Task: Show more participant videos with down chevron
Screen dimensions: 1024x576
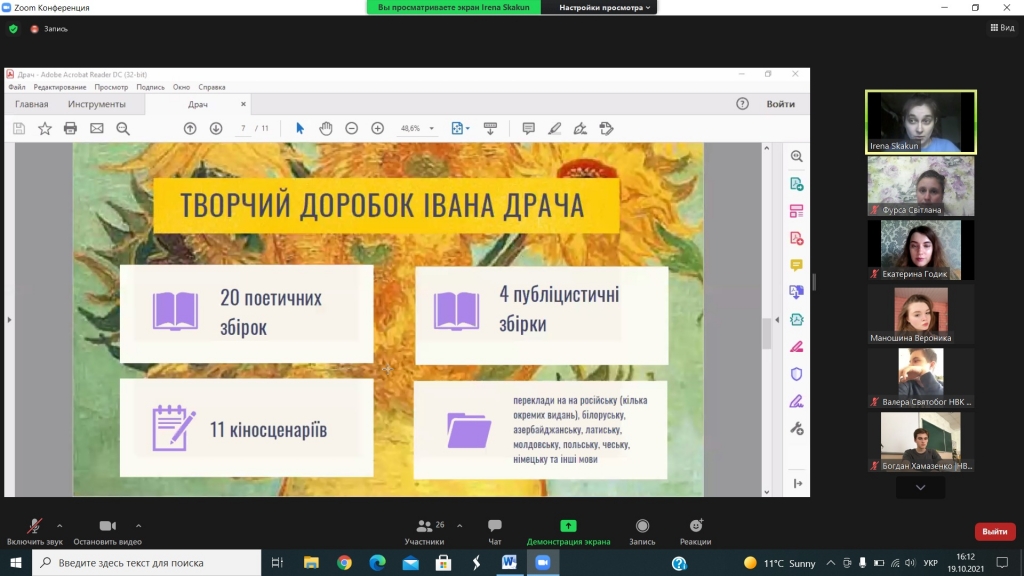Action: 920,487
